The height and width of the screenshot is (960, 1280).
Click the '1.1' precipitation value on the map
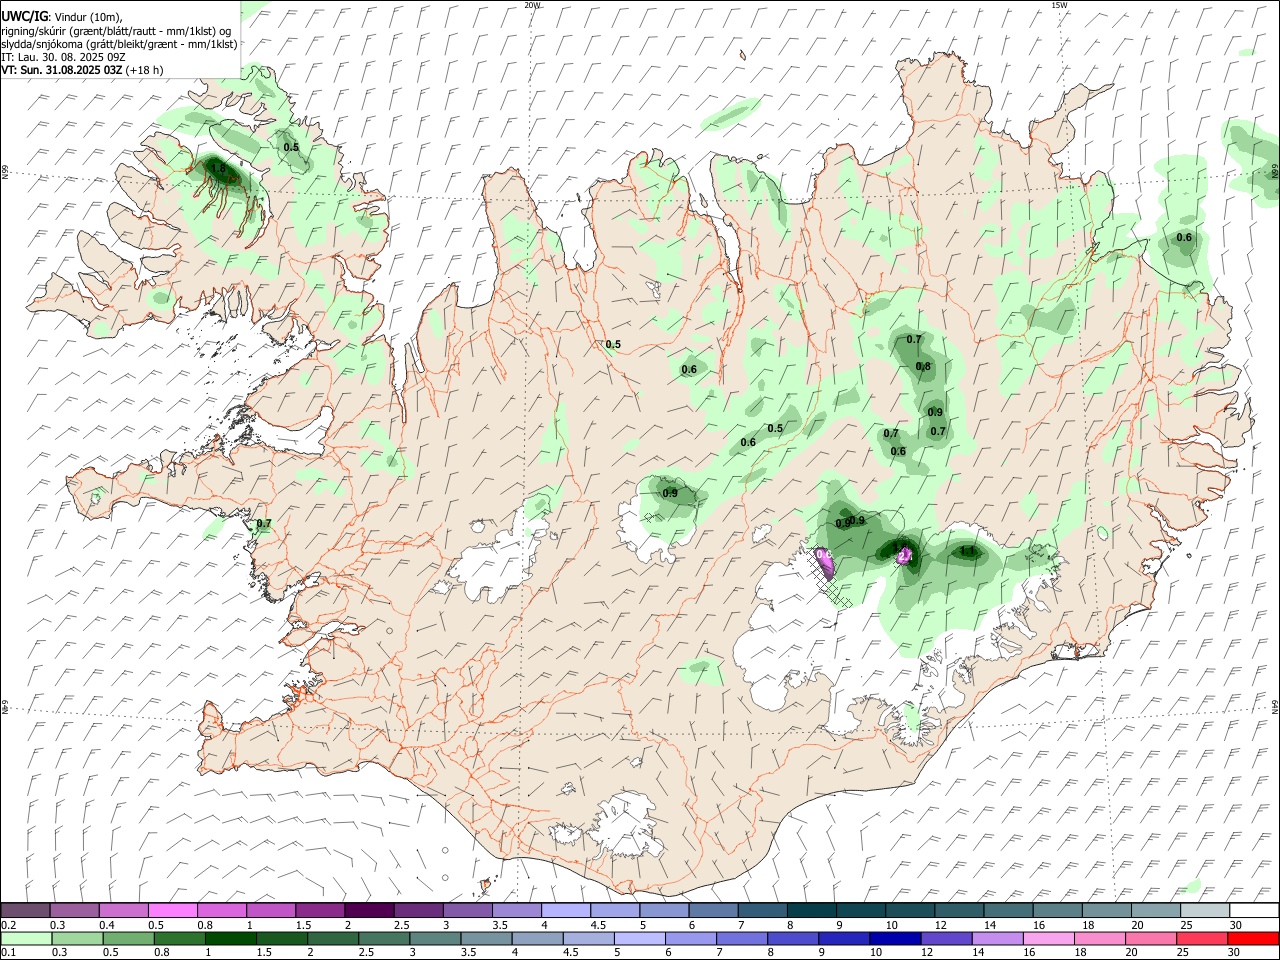[x=967, y=550]
